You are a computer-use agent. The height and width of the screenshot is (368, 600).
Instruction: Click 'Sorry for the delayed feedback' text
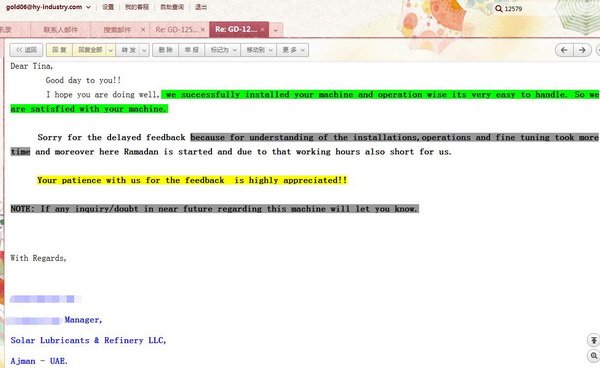pyautogui.click(x=111, y=137)
